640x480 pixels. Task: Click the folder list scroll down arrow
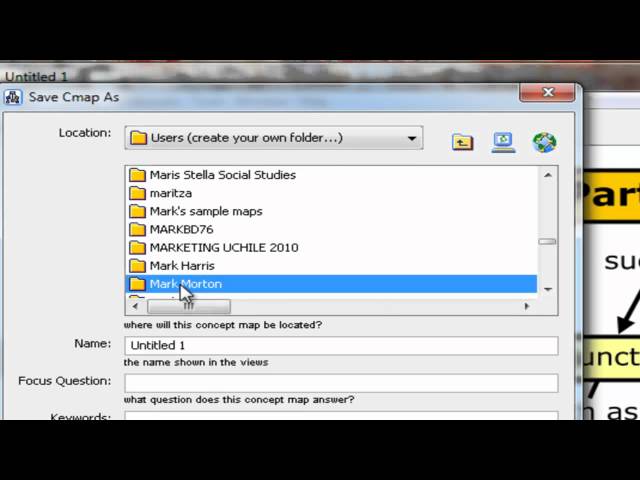click(548, 289)
